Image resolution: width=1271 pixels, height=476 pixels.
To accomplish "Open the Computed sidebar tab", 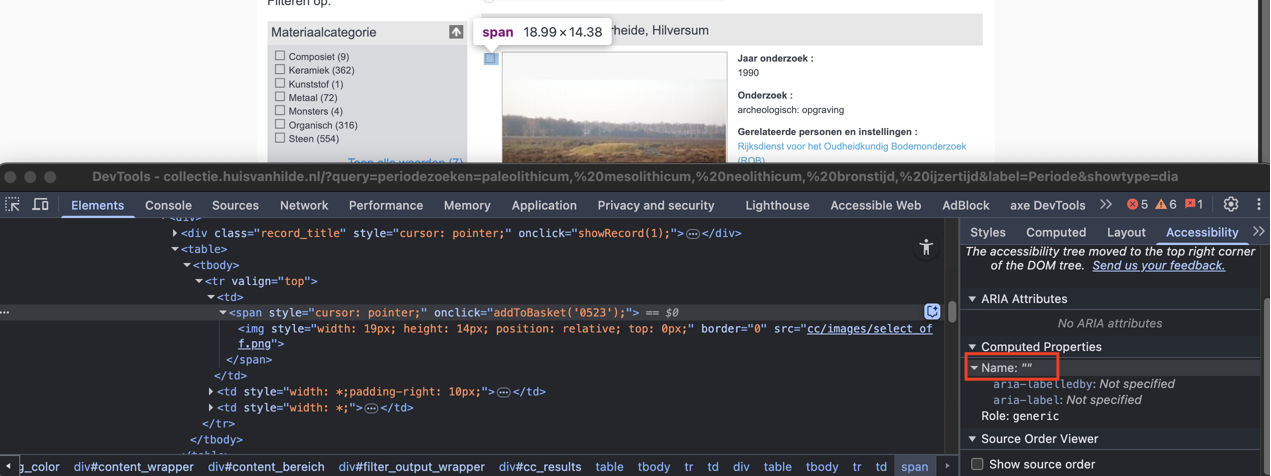I will click(1055, 232).
